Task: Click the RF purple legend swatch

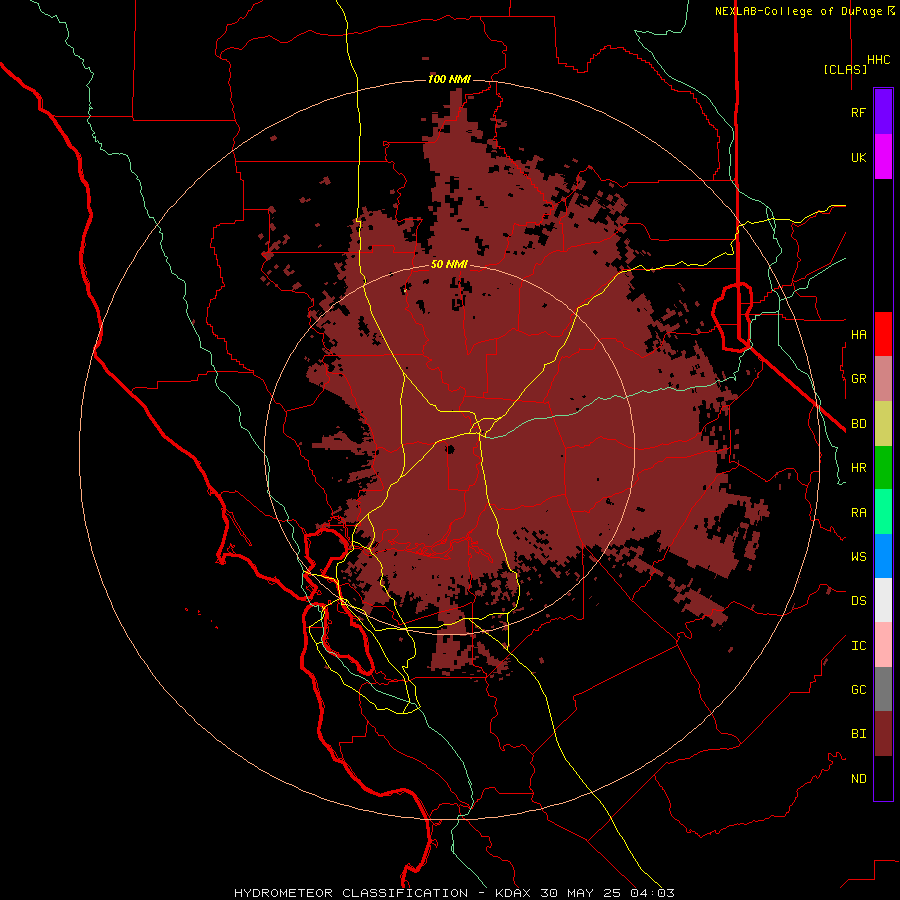Action: point(883,112)
